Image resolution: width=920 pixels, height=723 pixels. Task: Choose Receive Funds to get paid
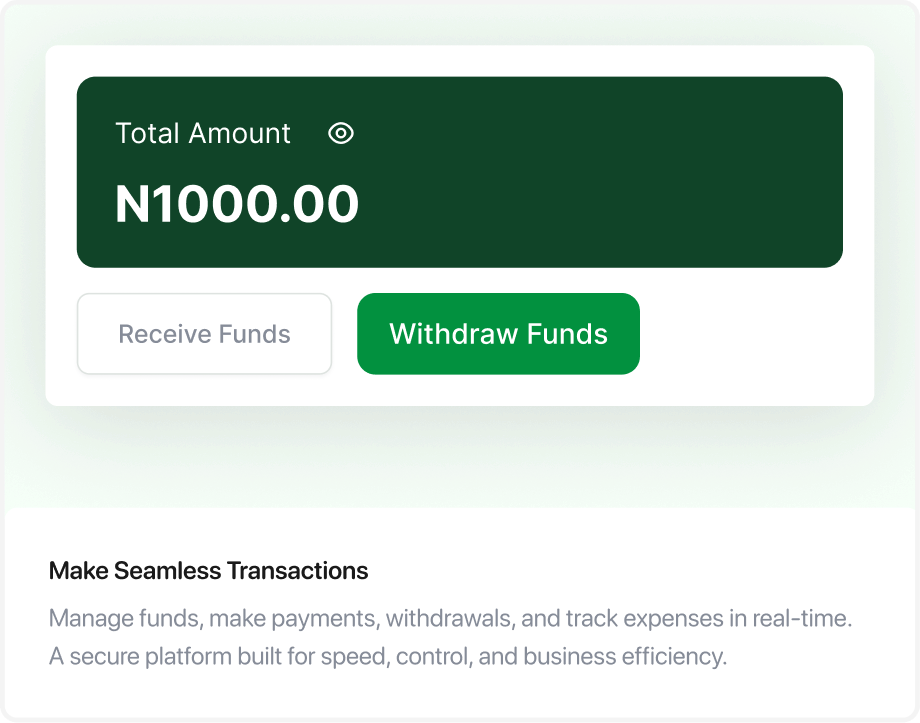pyautogui.click(x=204, y=334)
